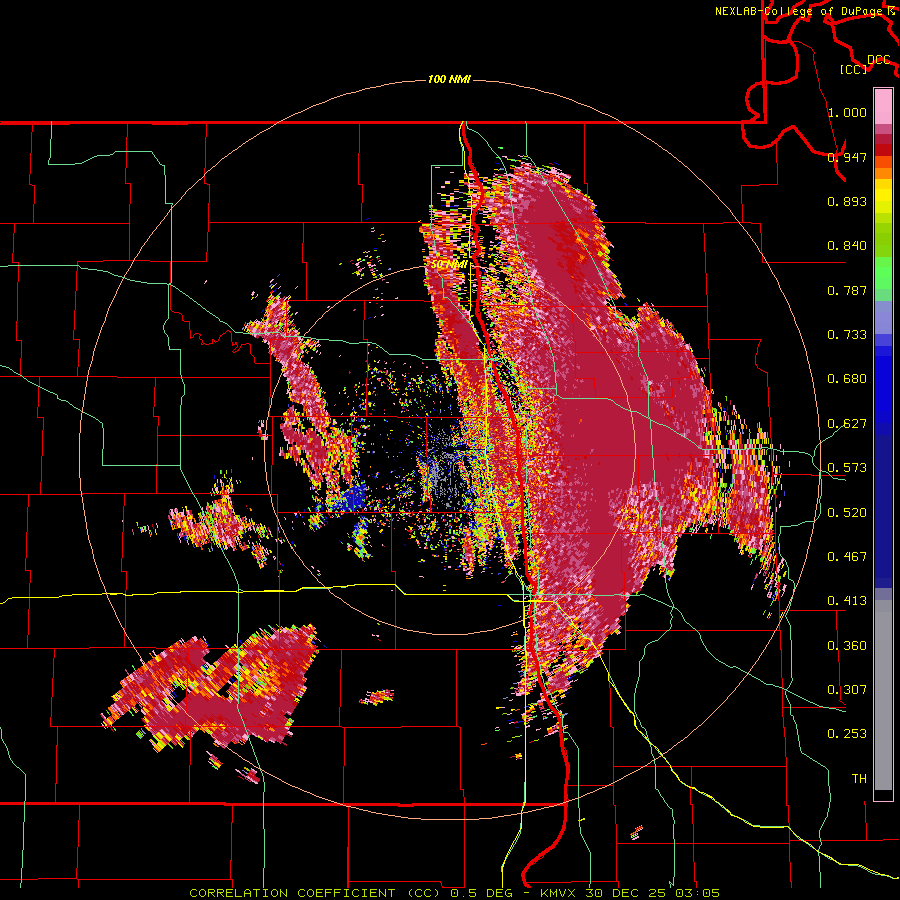Click the 0.467 scale value
The height and width of the screenshot is (900, 900).
click(x=847, y=557)
